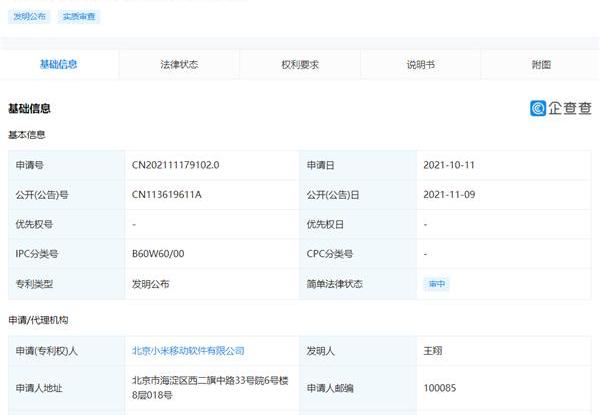Switch to the 基础信息 tab
This screenshot has height=415, width=600.
[x=59, y=64]
